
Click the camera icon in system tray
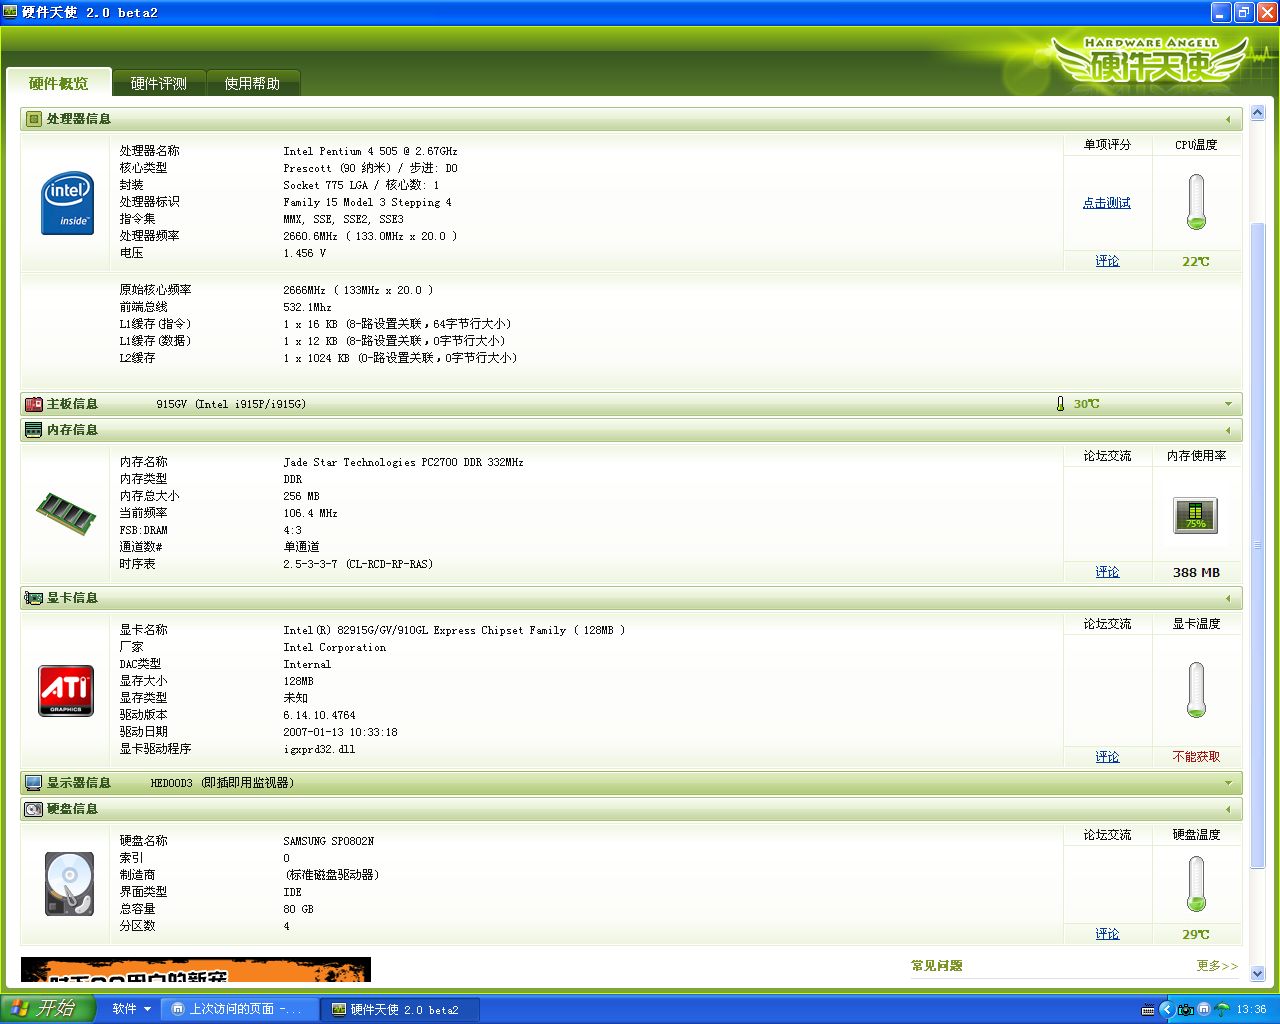[x=1185, y=1009]
